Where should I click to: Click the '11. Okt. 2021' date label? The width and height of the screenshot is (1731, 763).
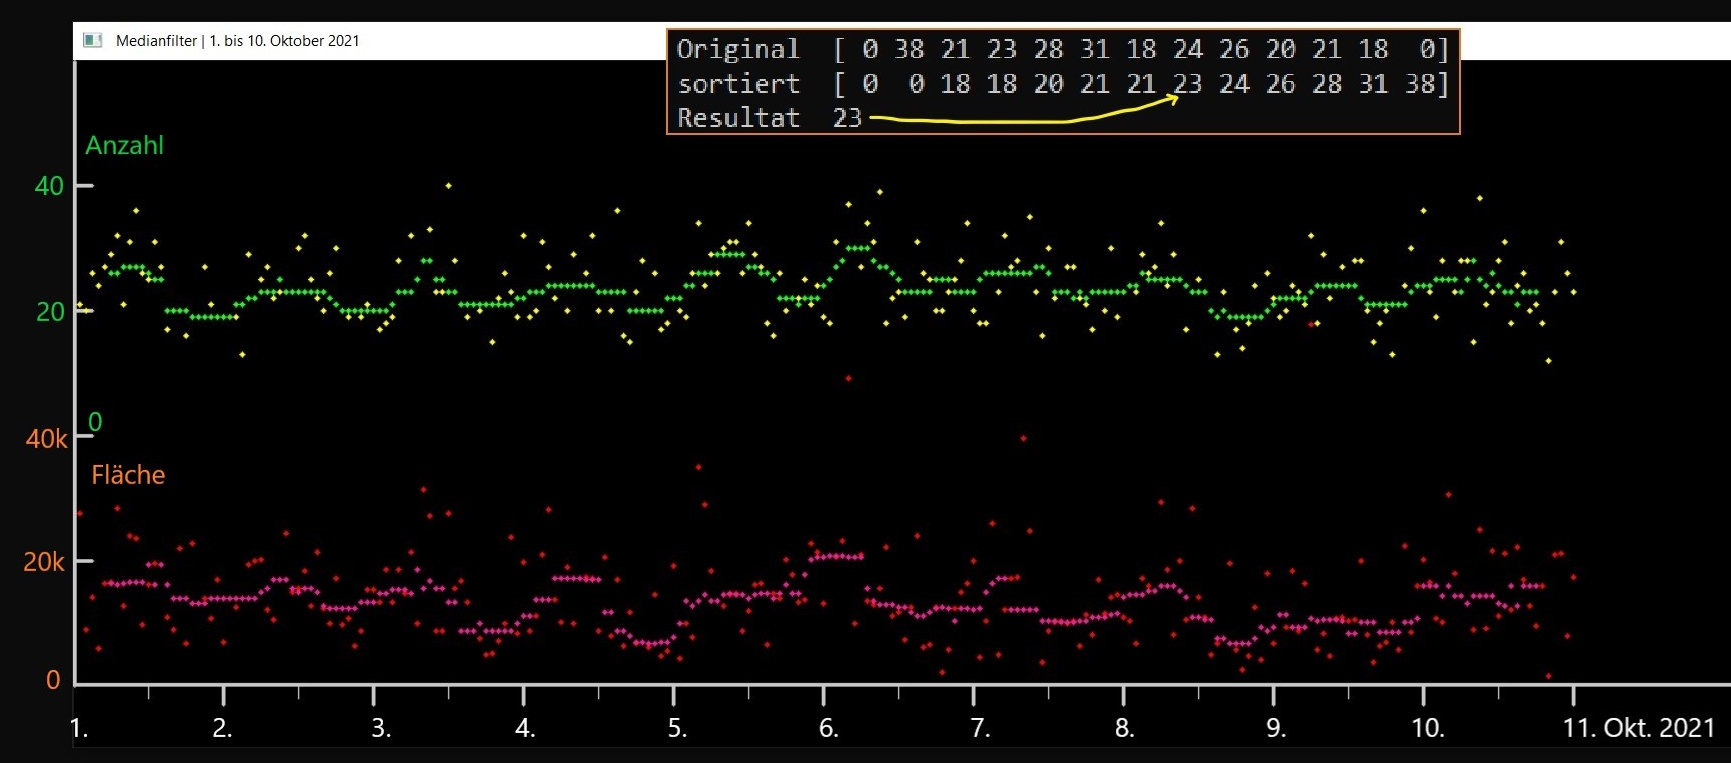1639,728
